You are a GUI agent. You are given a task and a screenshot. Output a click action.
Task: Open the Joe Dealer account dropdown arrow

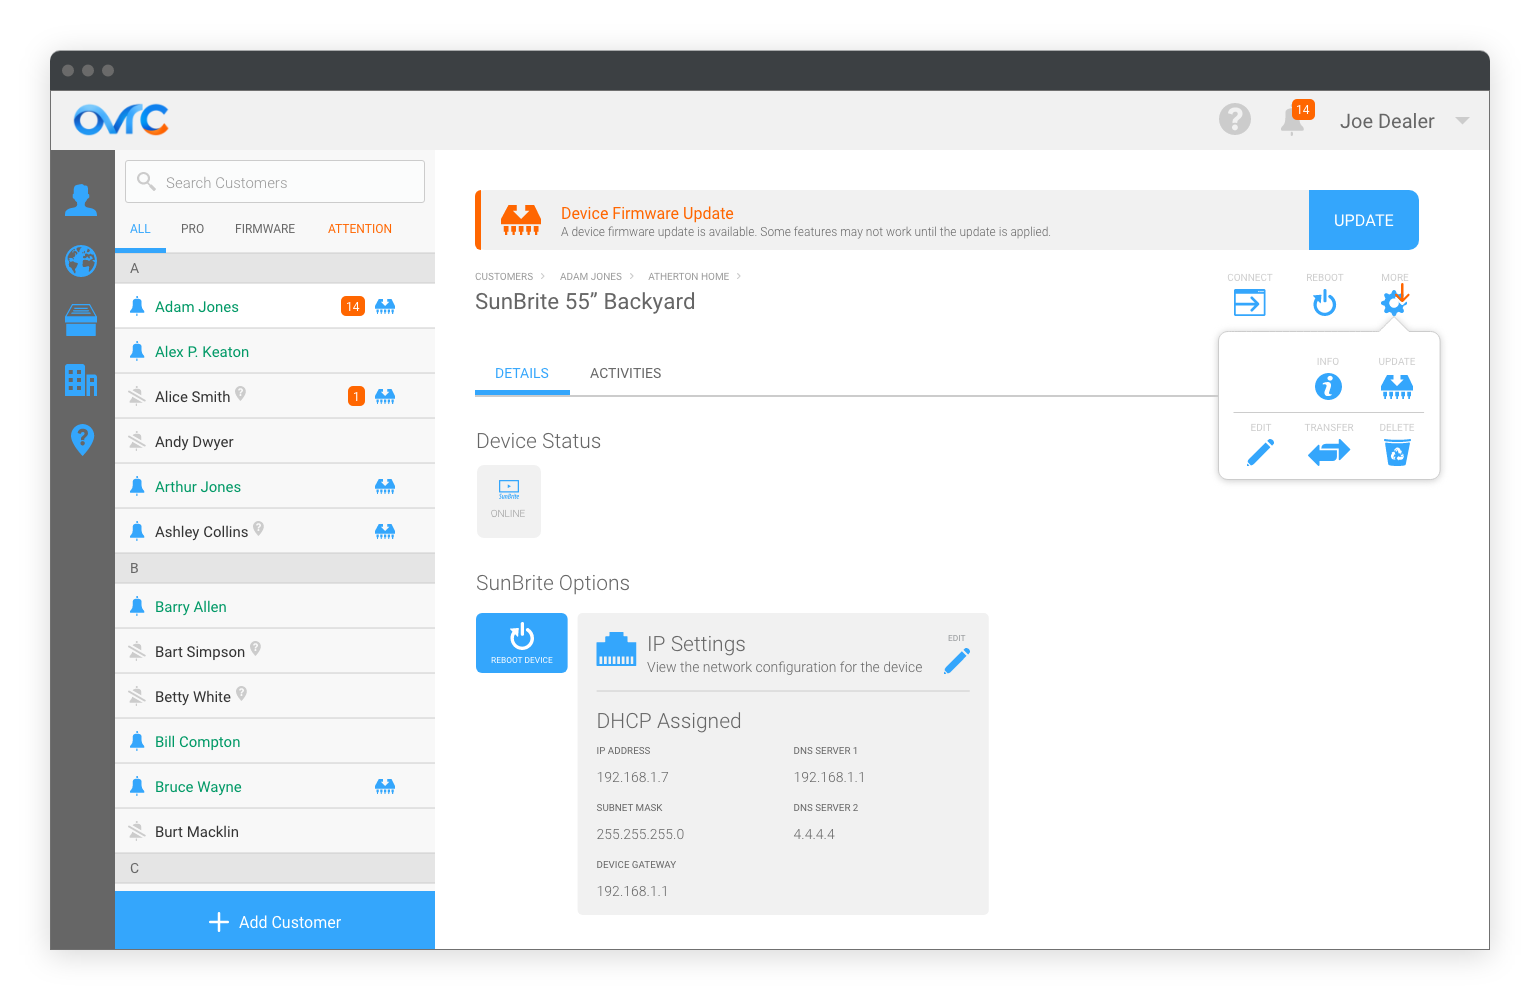[1462, 120]
